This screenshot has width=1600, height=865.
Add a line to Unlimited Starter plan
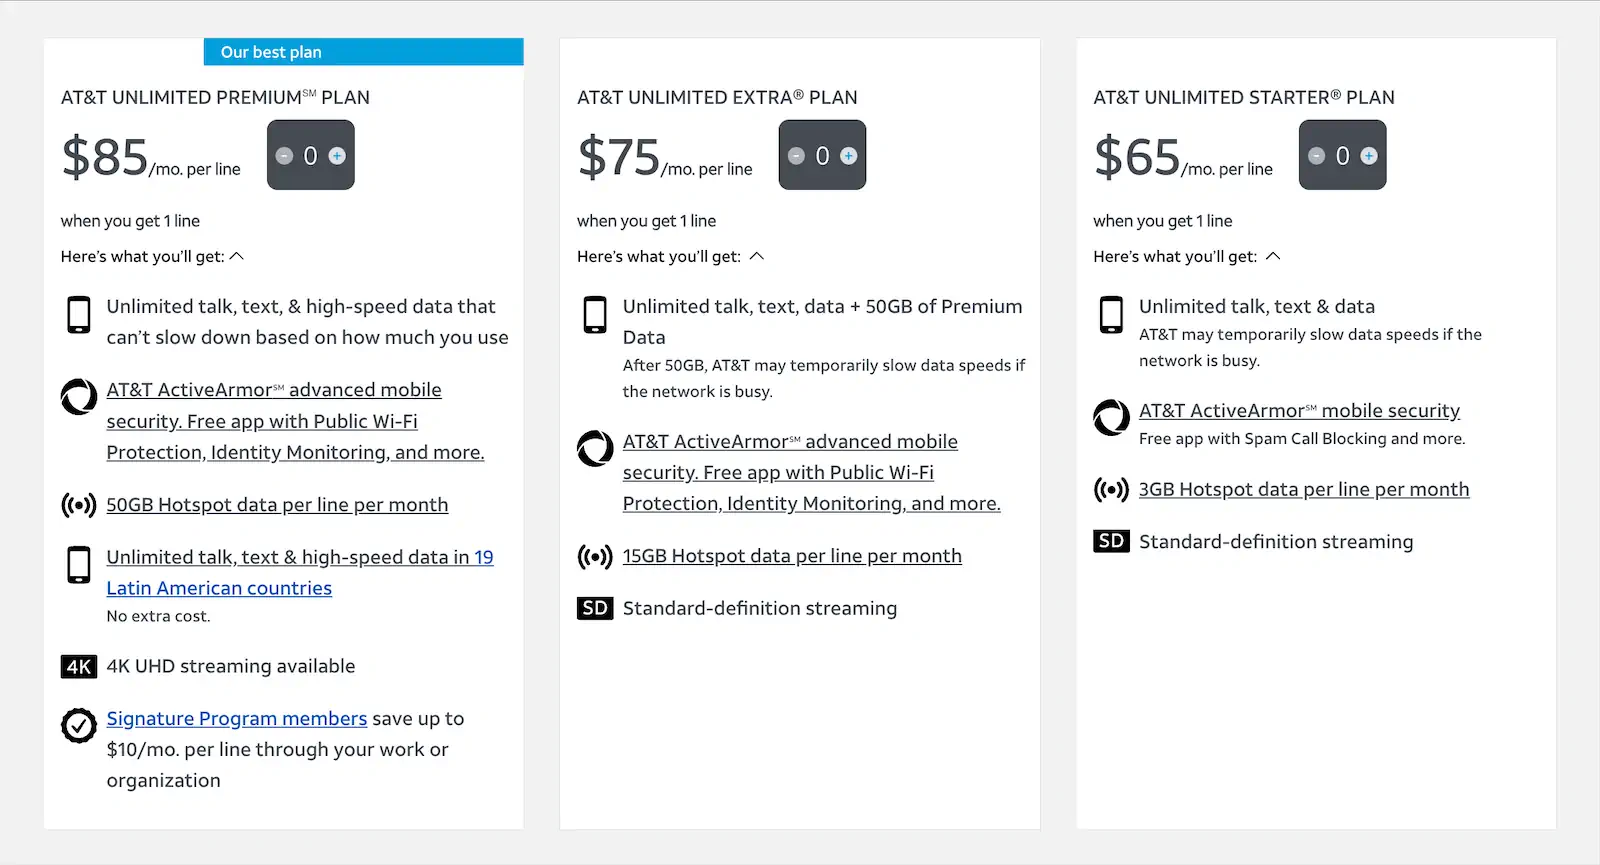(1369, 156)
